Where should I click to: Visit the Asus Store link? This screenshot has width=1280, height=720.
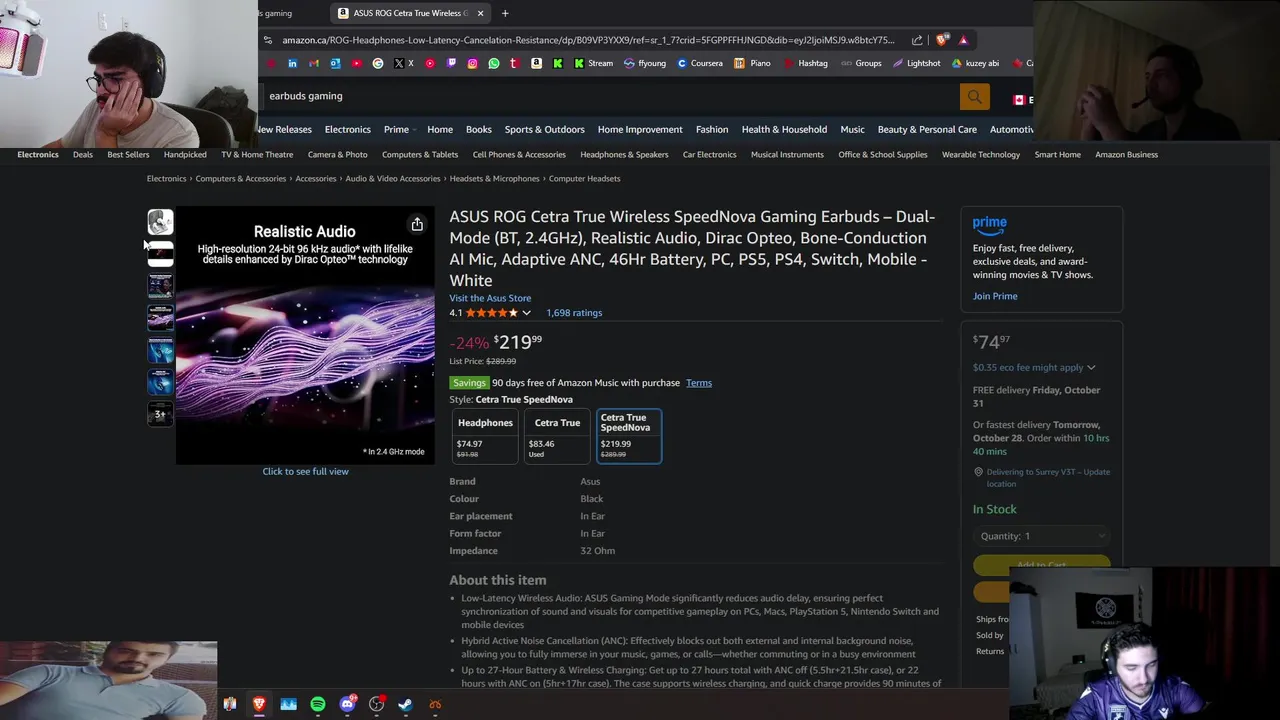[x=490, y=298]
